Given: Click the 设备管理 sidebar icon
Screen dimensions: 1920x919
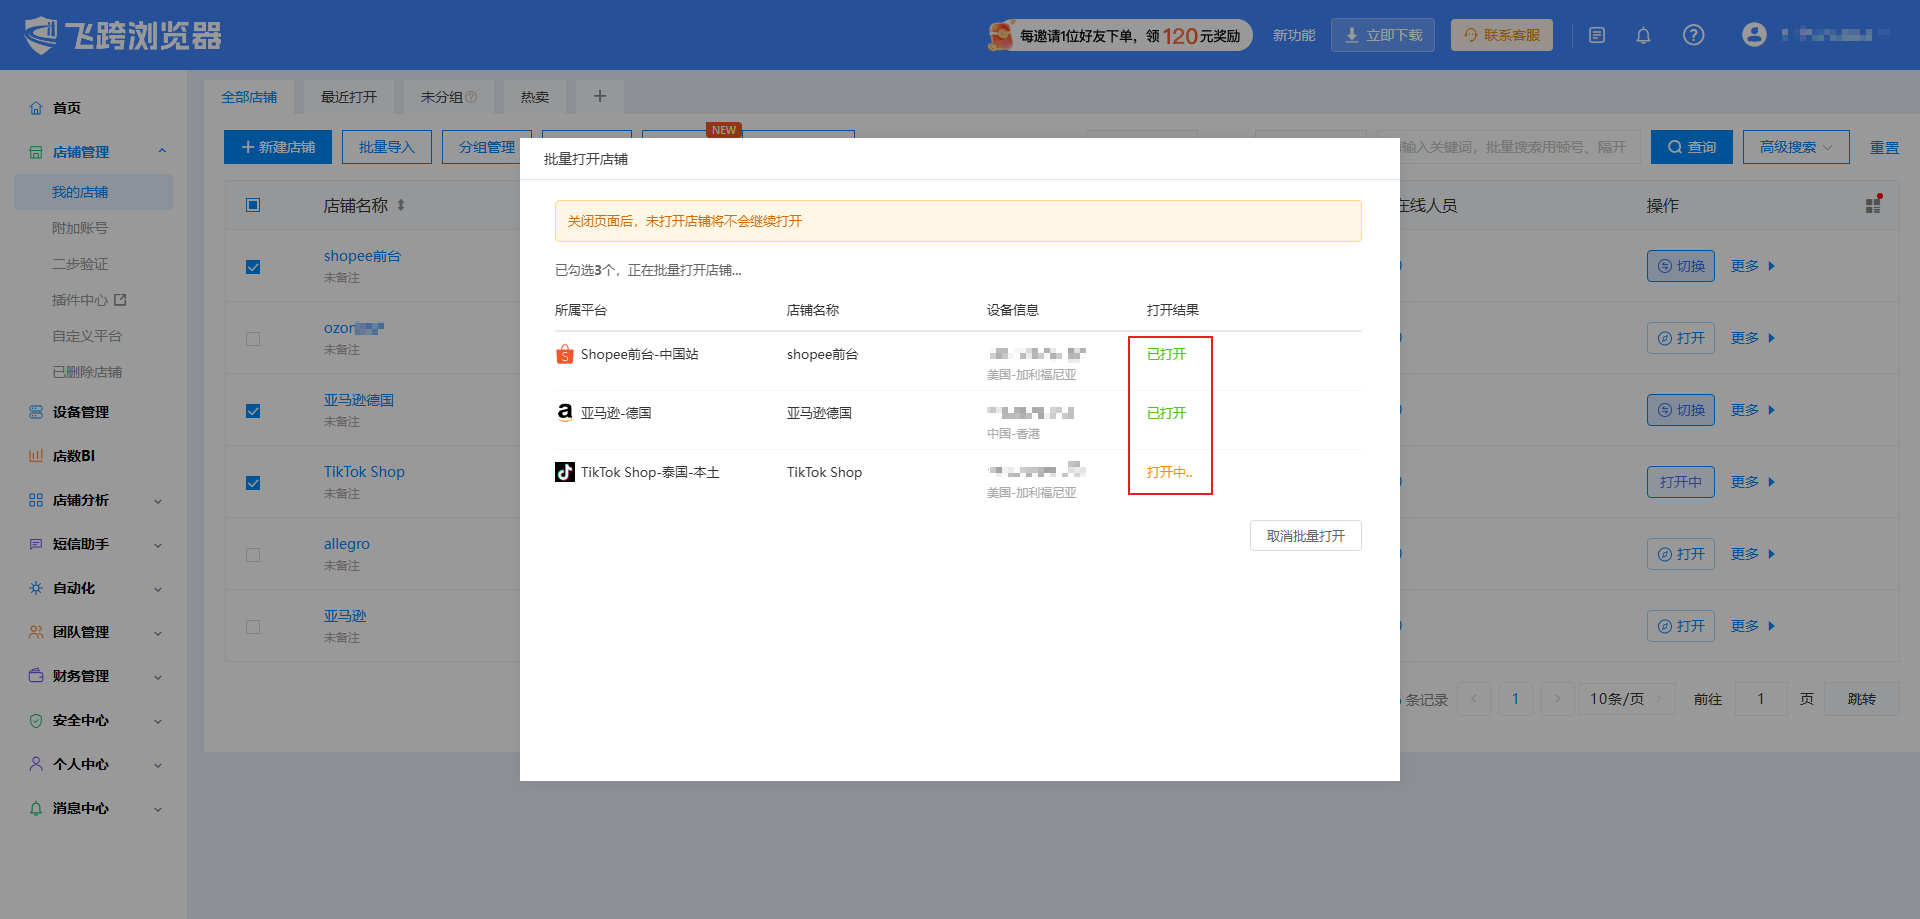Looking at the screenshot, I should coord(36,412).
